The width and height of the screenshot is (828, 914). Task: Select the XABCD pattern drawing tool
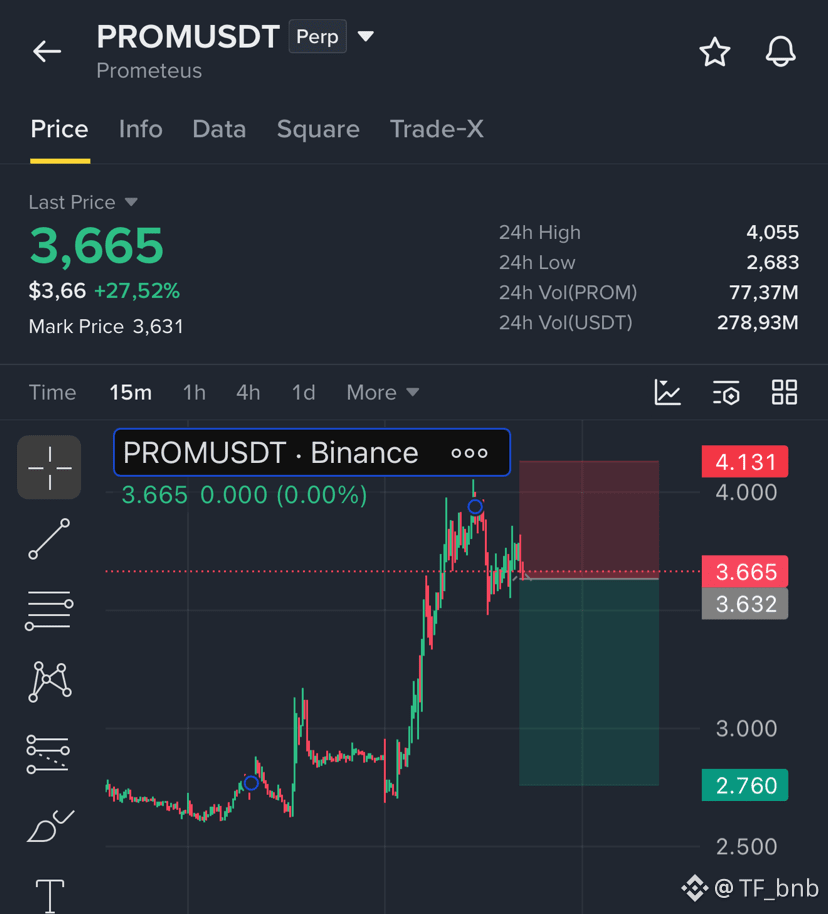(x=50, y=681)
